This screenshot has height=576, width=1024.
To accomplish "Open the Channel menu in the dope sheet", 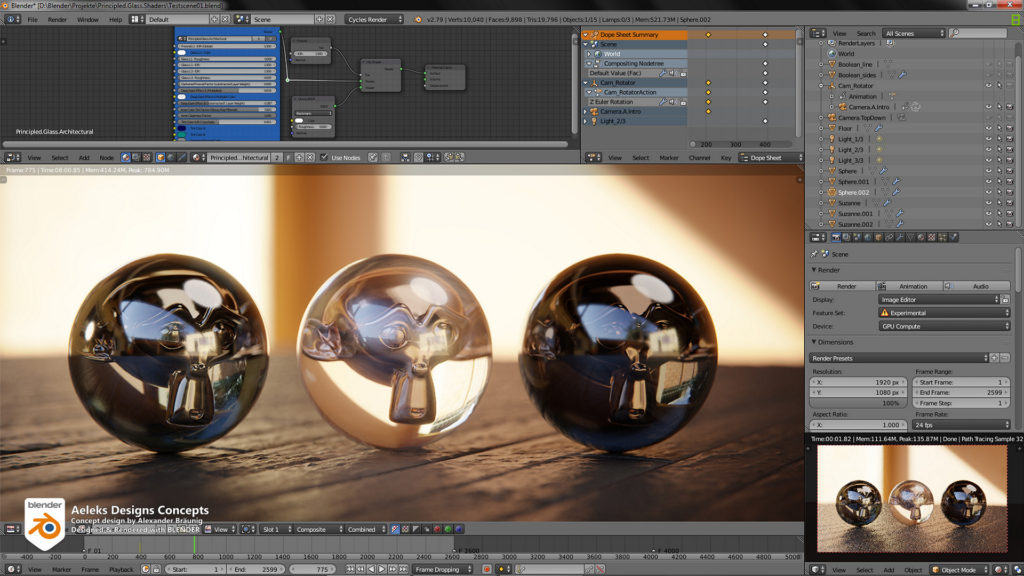I will [x=699, y=157].
